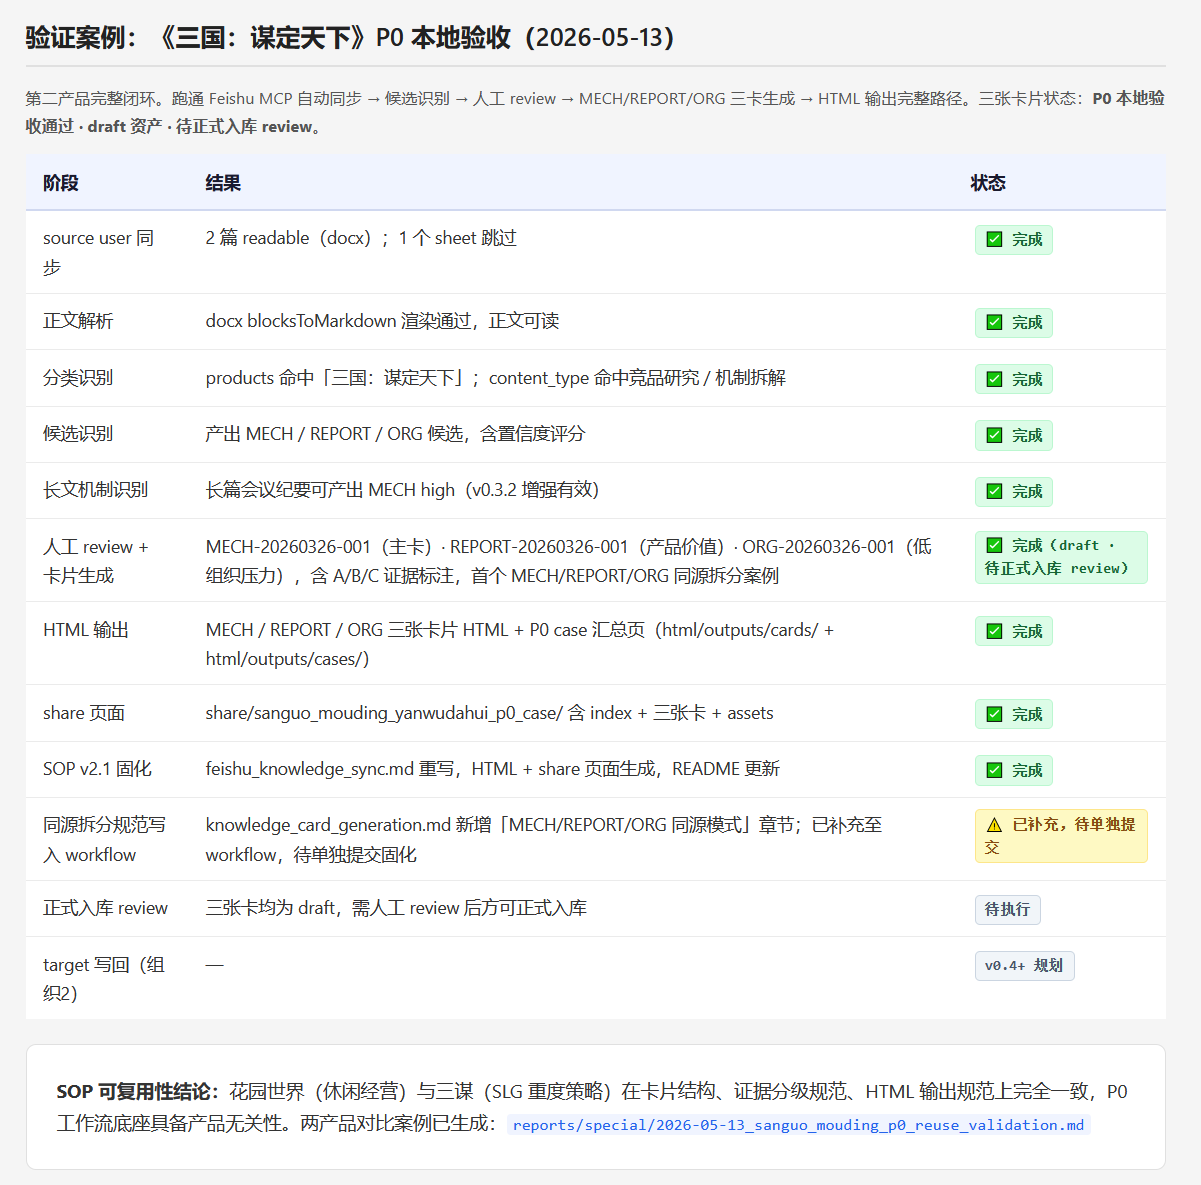This screenshot has width=1201, height=1185.
Task: Click the 状态 column header
Action: (988, 183)
